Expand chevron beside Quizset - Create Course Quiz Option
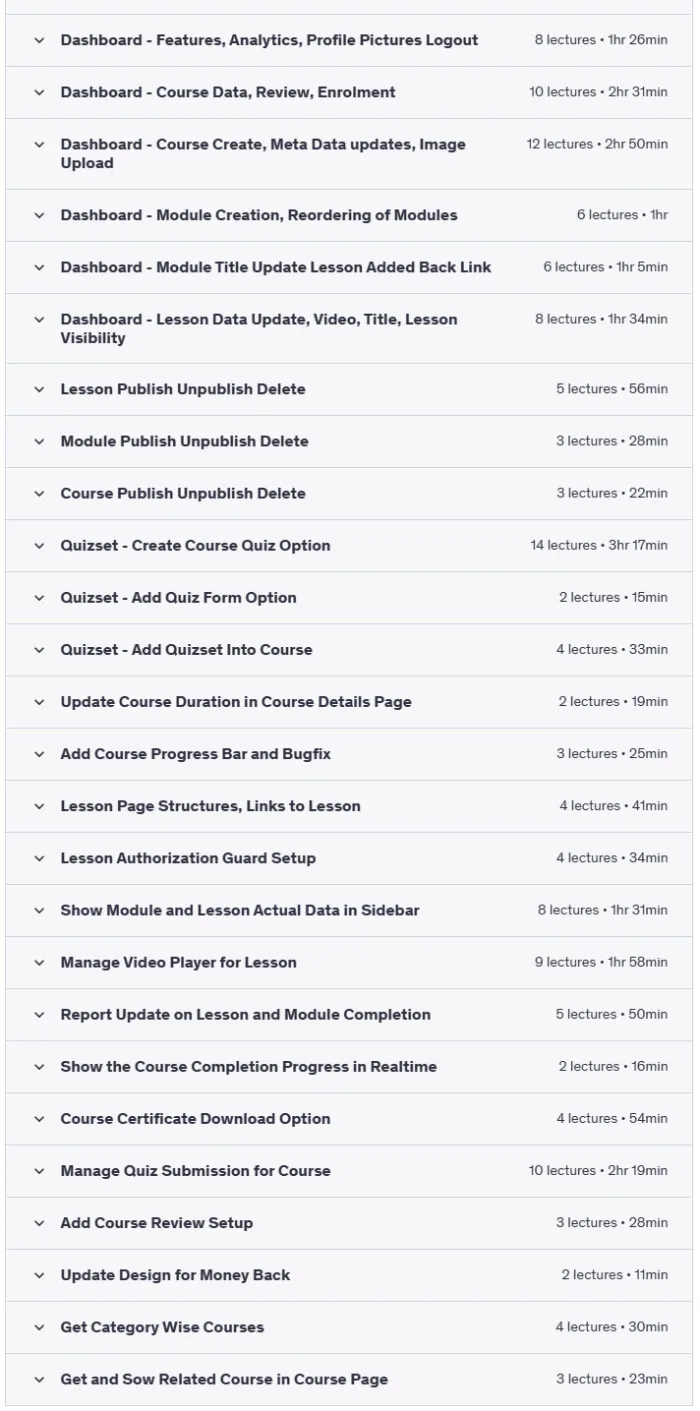Screen dimensions: 700x1411 (x=39, y=546)
